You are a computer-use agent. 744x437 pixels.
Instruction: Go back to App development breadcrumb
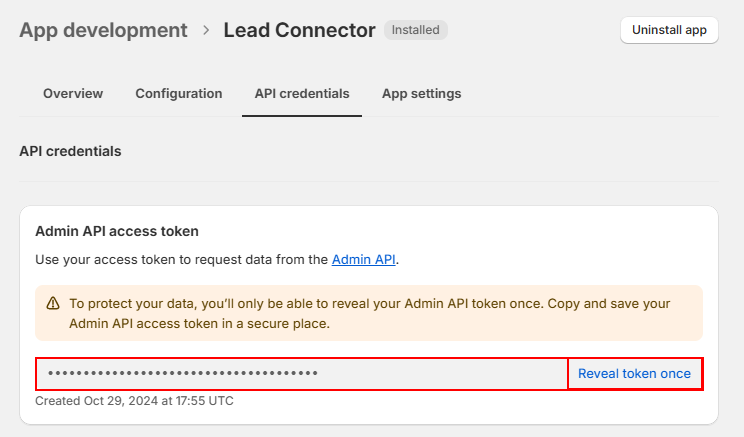pyautogui.click(x=103, y=30)
